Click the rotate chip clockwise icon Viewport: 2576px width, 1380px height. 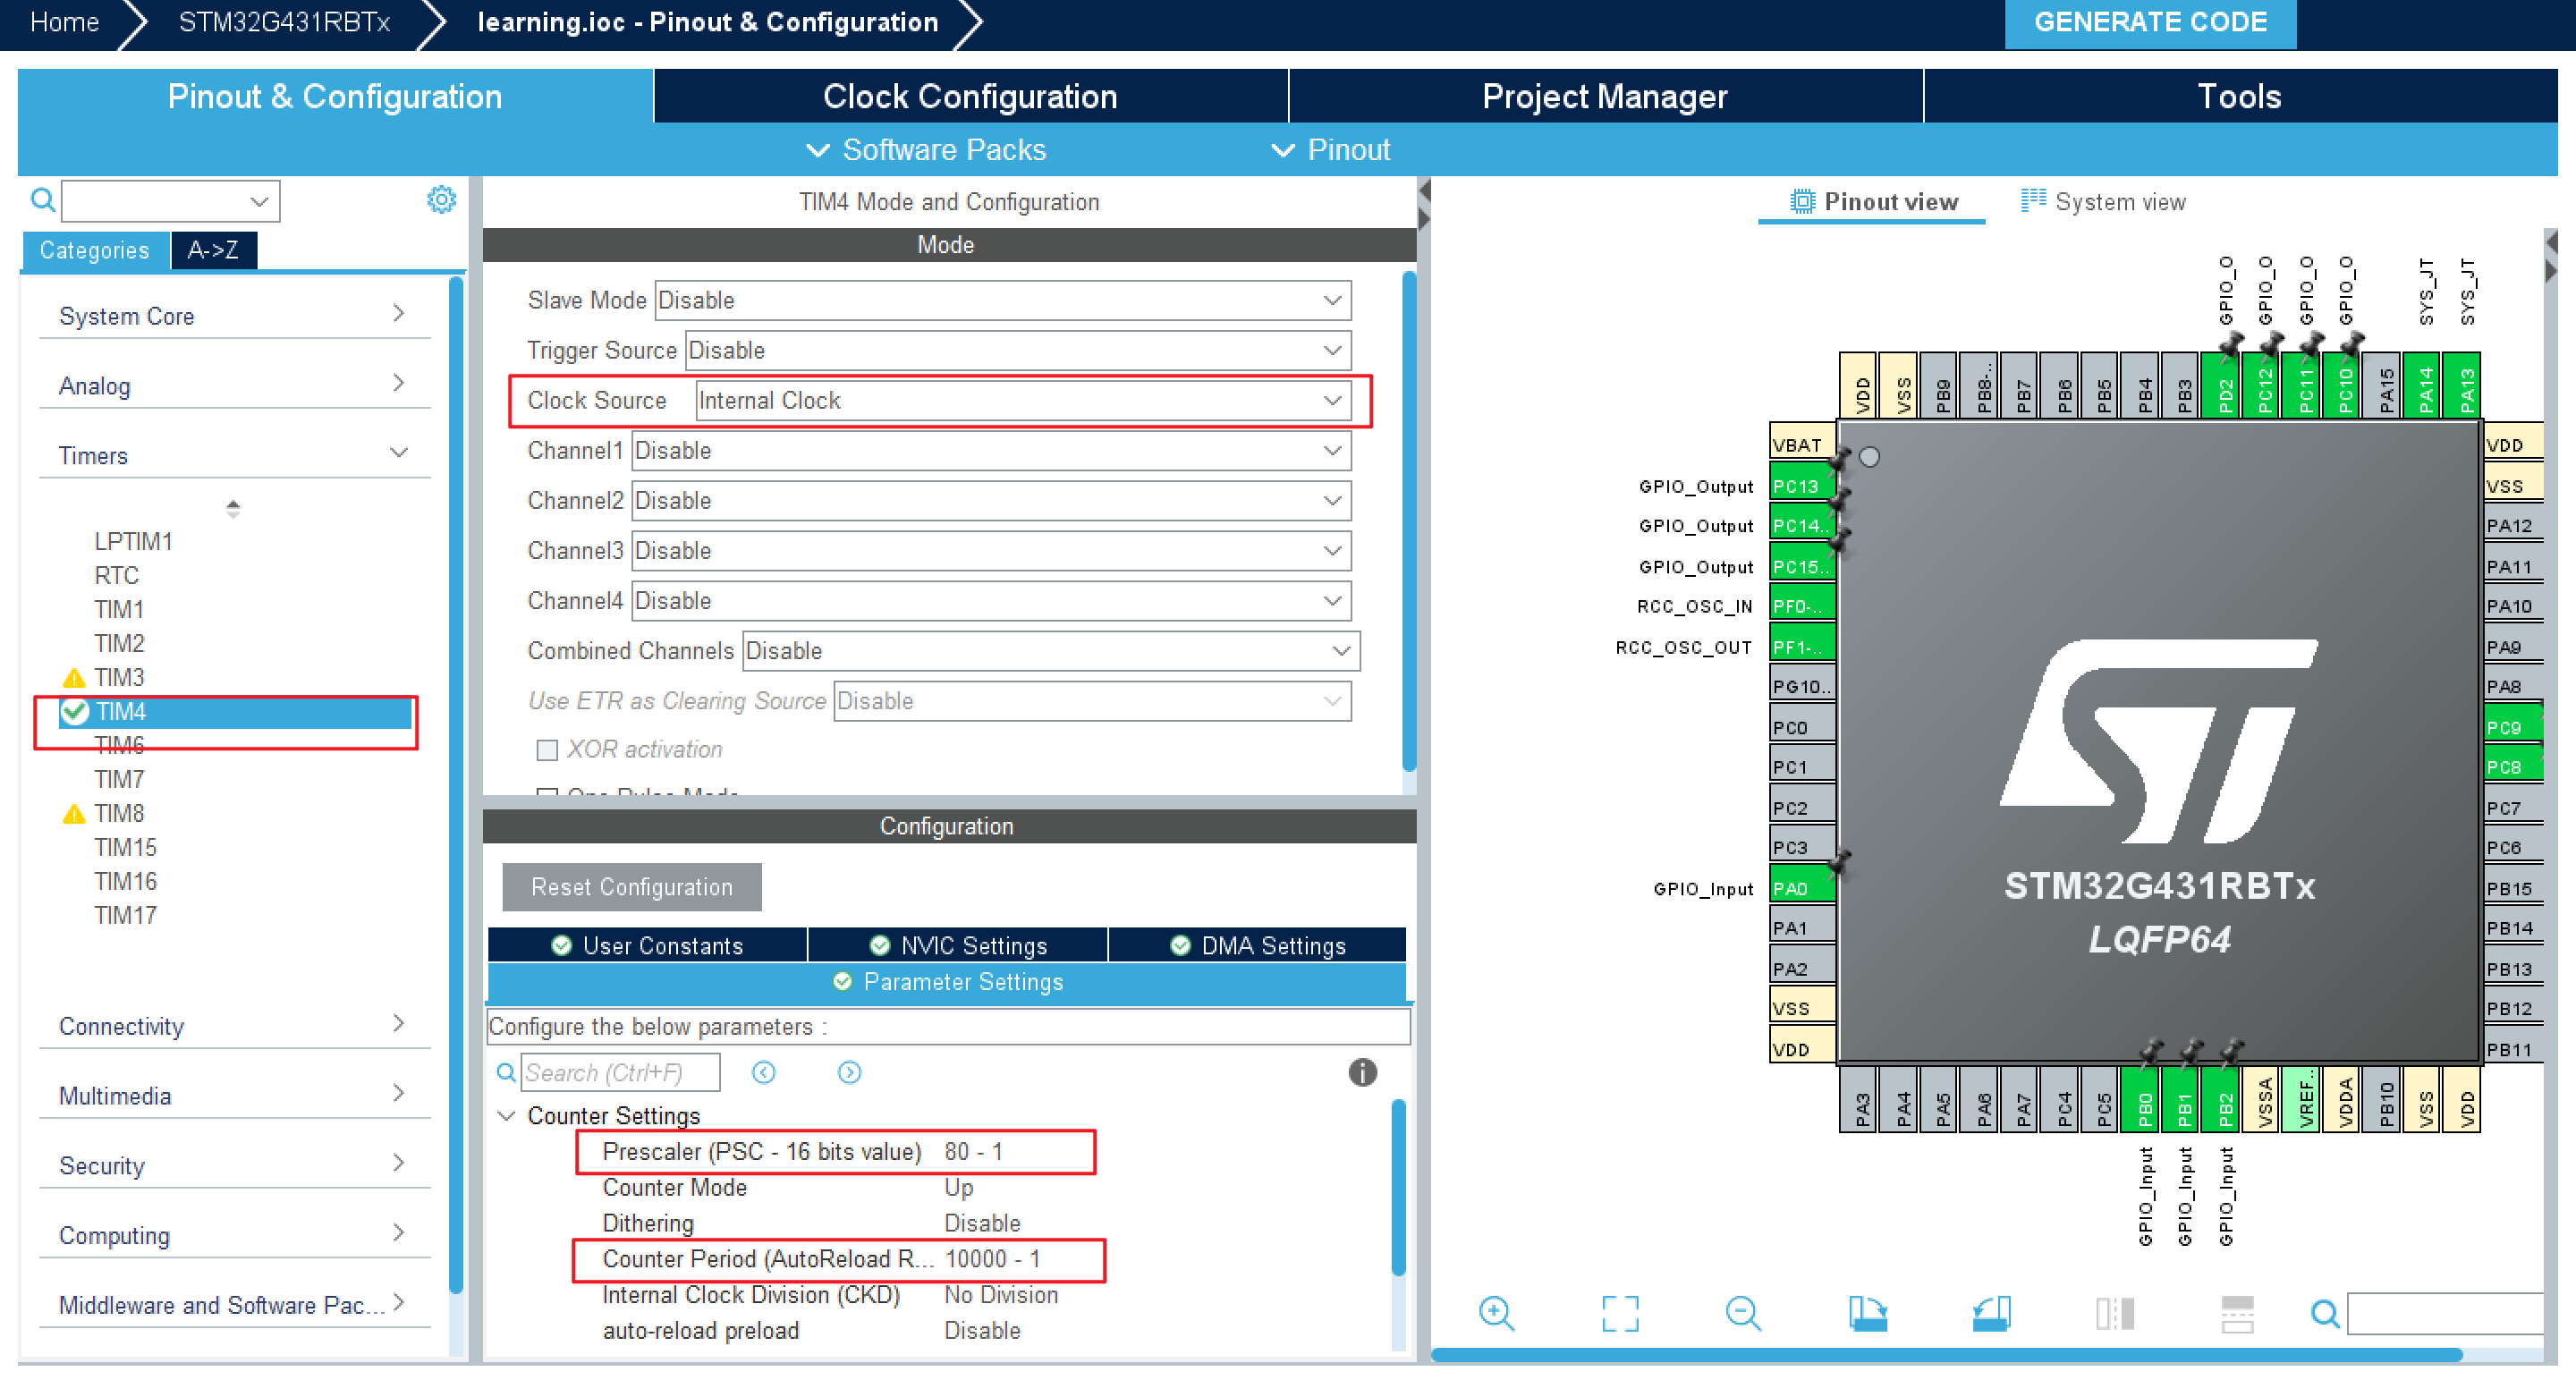[1867, 1313]
